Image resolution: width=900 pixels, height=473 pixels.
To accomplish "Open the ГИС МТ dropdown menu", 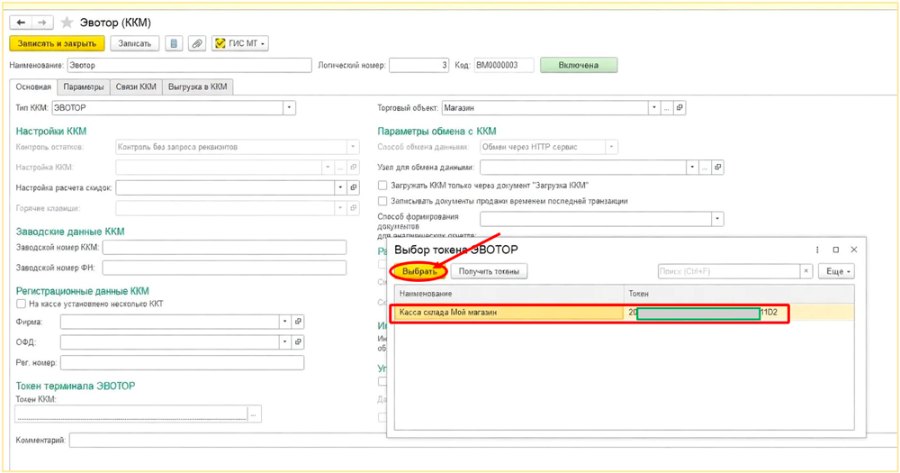I will coord(240,44).
